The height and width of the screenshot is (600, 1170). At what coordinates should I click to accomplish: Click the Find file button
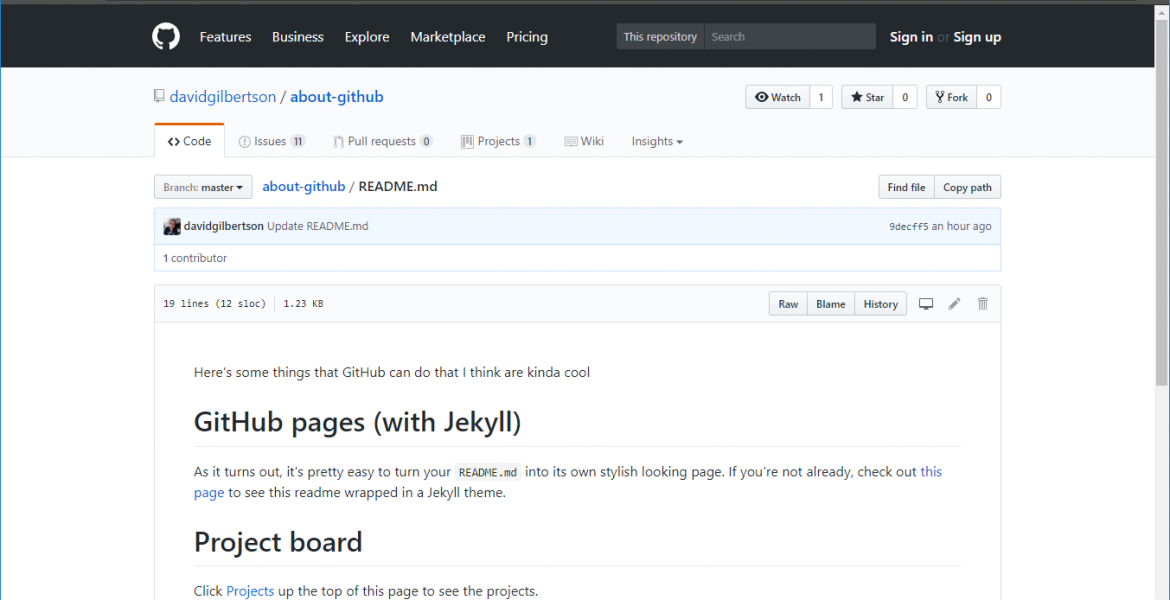click(907, 187)
